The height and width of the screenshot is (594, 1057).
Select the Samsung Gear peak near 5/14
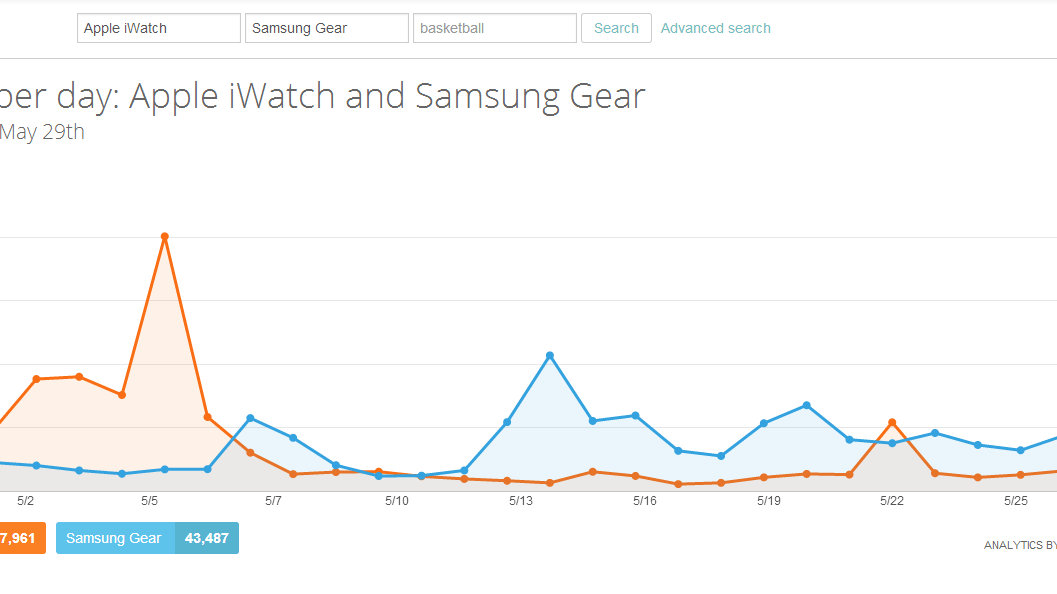coord(549,355)
